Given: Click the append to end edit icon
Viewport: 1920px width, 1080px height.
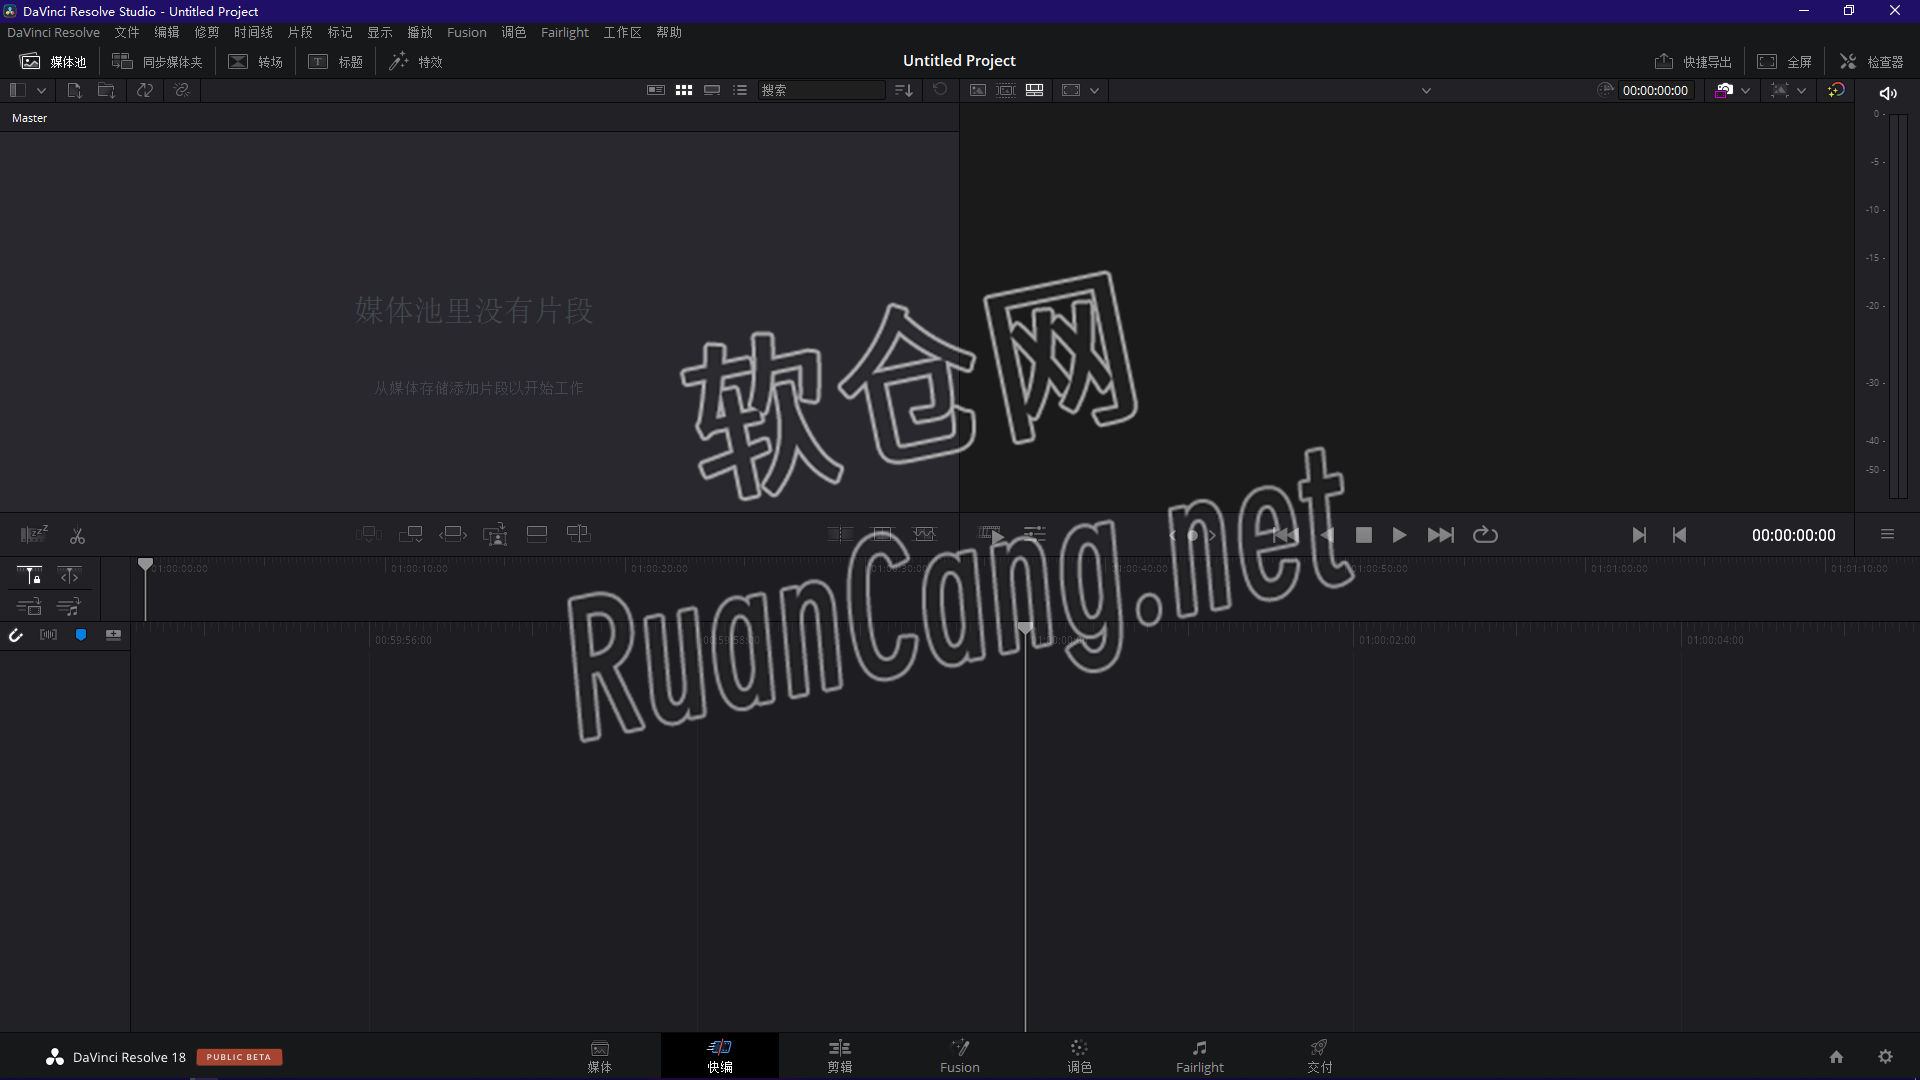Looking at the screenshot, I should coord(410,534).
